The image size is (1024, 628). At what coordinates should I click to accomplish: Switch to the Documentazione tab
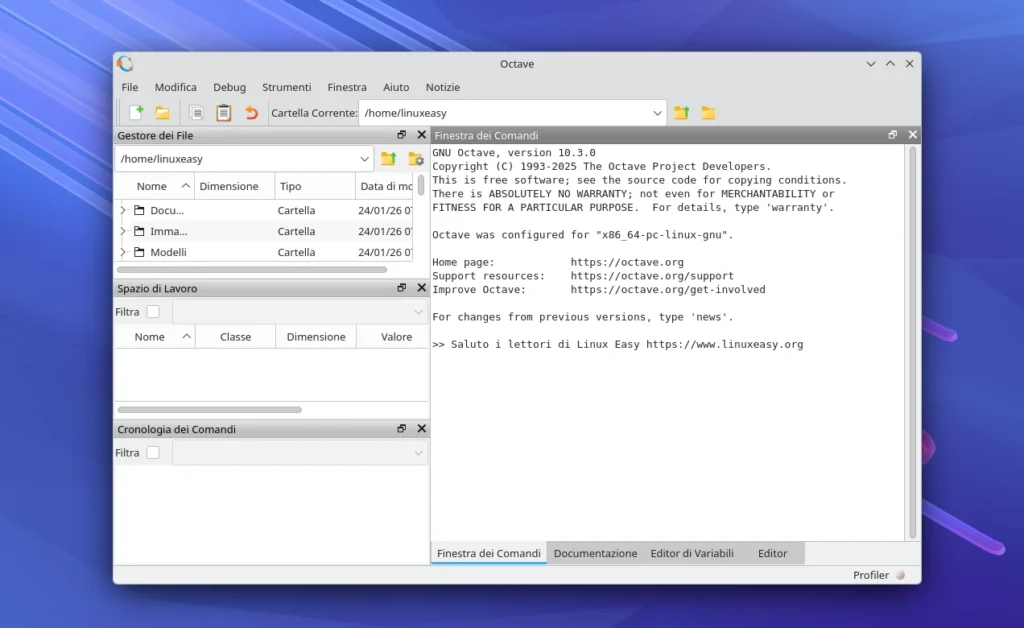tap(595, 552)
